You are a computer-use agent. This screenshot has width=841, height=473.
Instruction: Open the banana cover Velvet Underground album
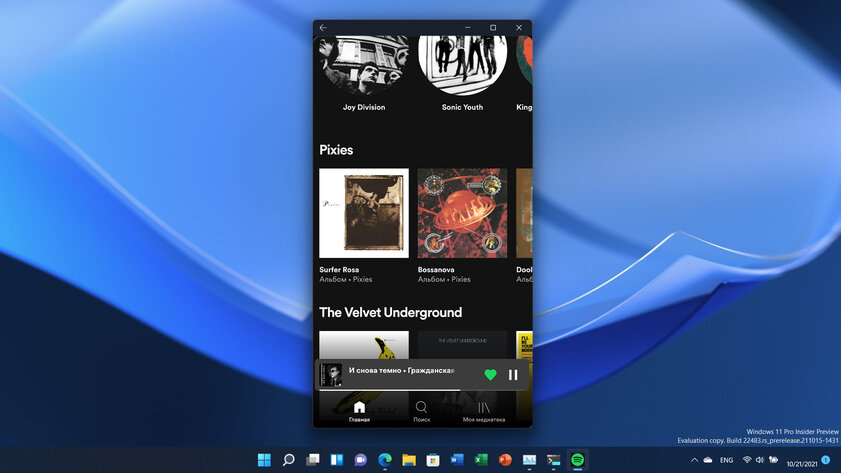(x=364, y=345)
